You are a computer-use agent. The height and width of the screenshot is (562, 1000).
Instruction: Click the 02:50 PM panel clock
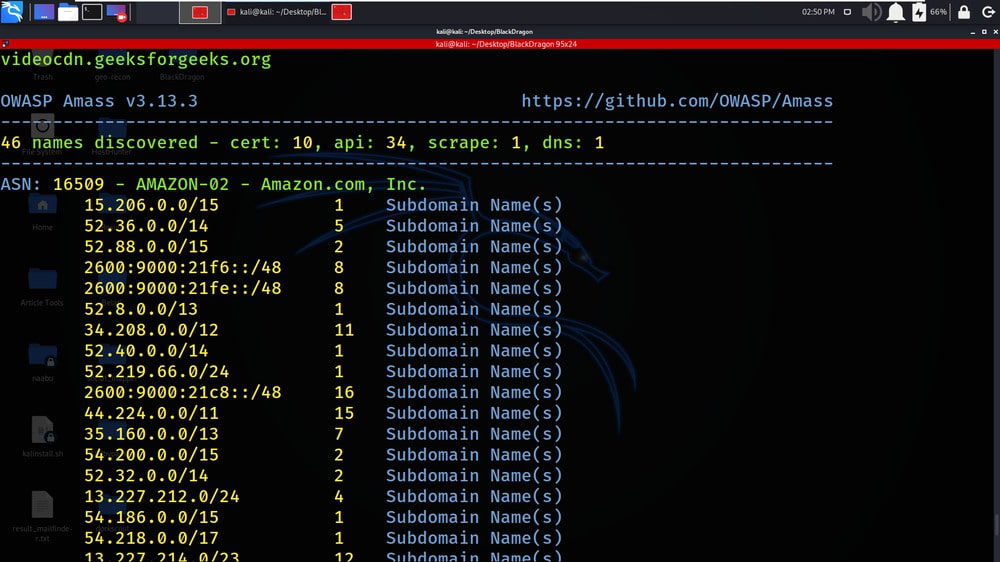coord(818,12)
